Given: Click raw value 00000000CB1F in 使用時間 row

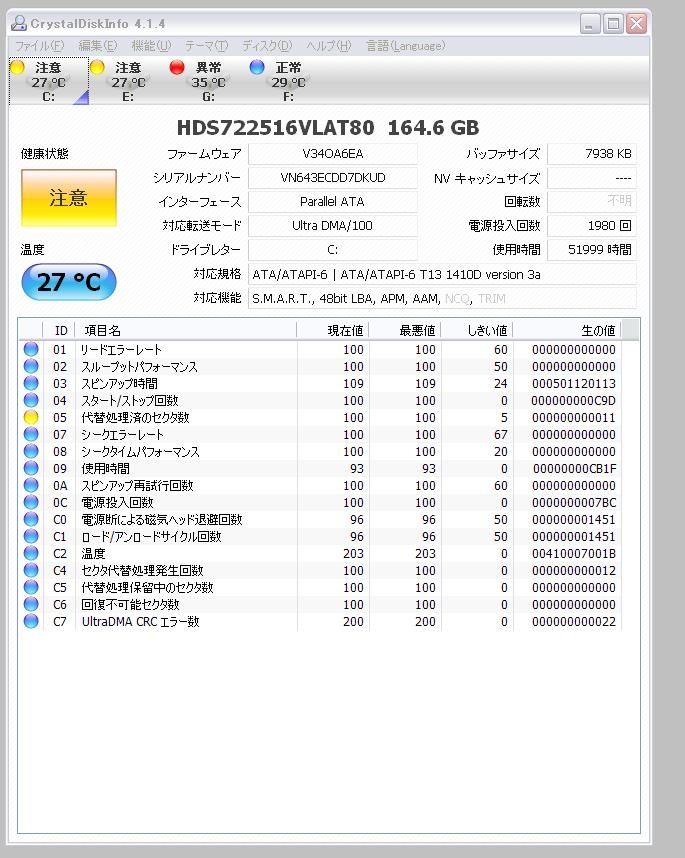Looking at the screenshot, I should click(x=574, y=468).
